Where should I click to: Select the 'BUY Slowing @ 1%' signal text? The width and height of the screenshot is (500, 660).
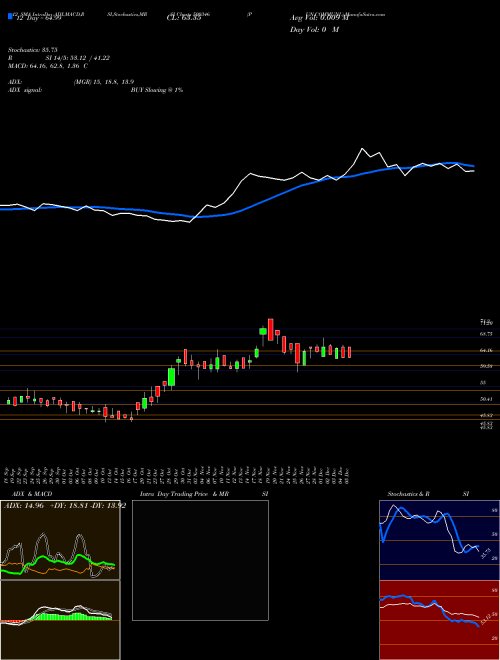coord(157,90)
